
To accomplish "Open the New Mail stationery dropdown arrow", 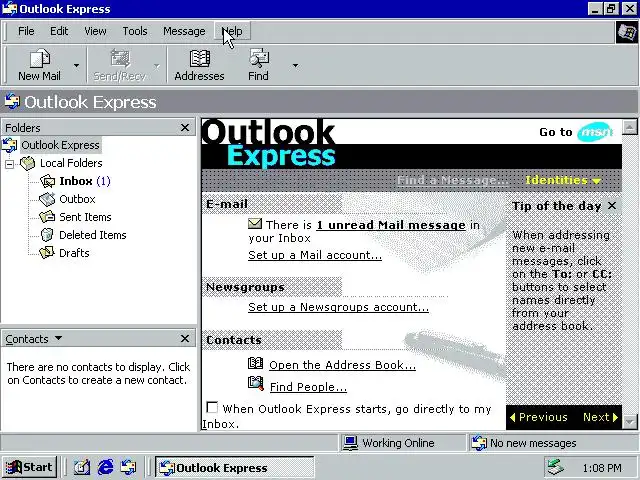I will 76,65.
